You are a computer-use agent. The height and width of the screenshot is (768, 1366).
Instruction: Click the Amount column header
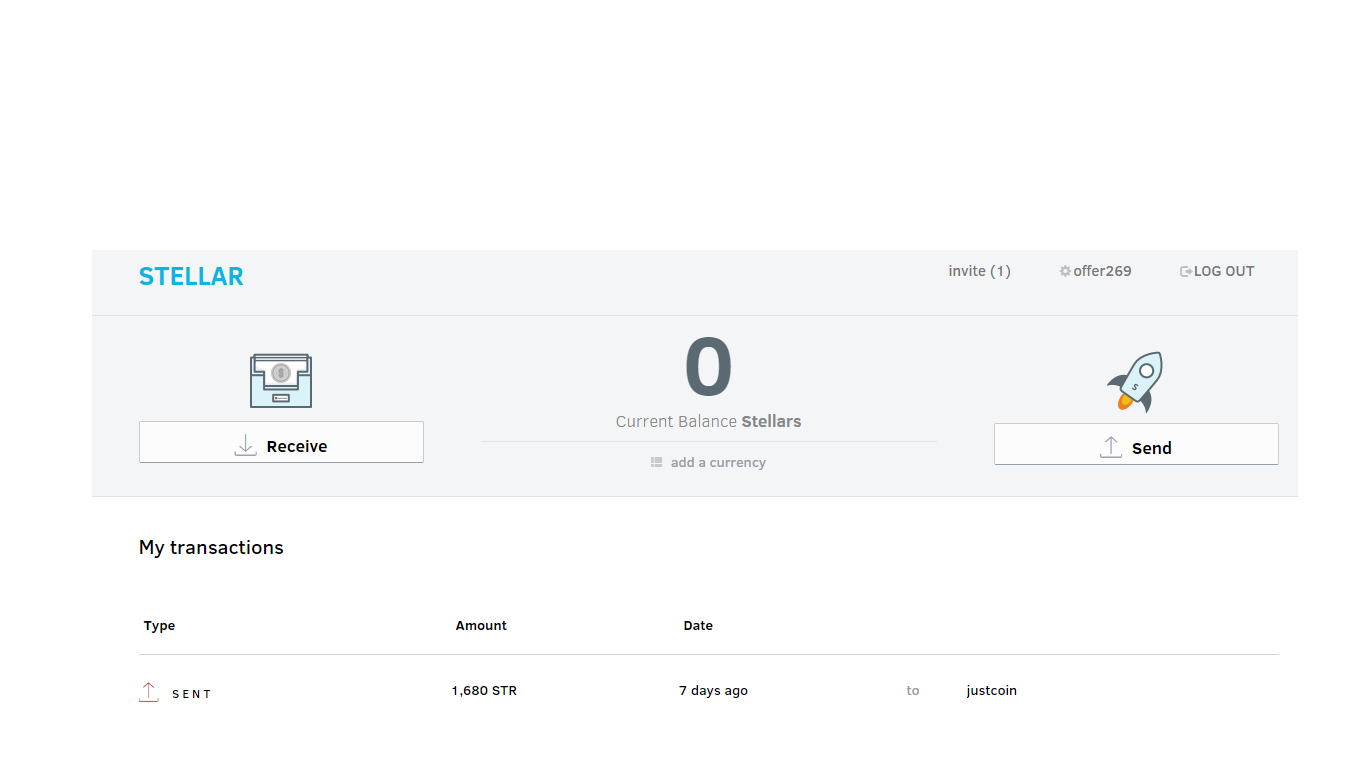481,626
